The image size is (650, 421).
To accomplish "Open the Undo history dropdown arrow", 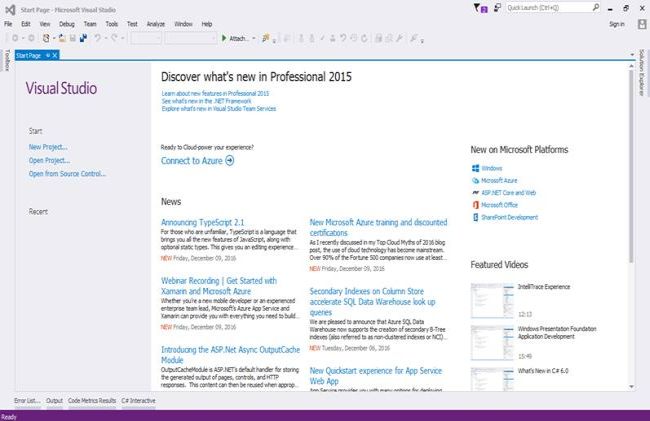I will pos(105,38).
